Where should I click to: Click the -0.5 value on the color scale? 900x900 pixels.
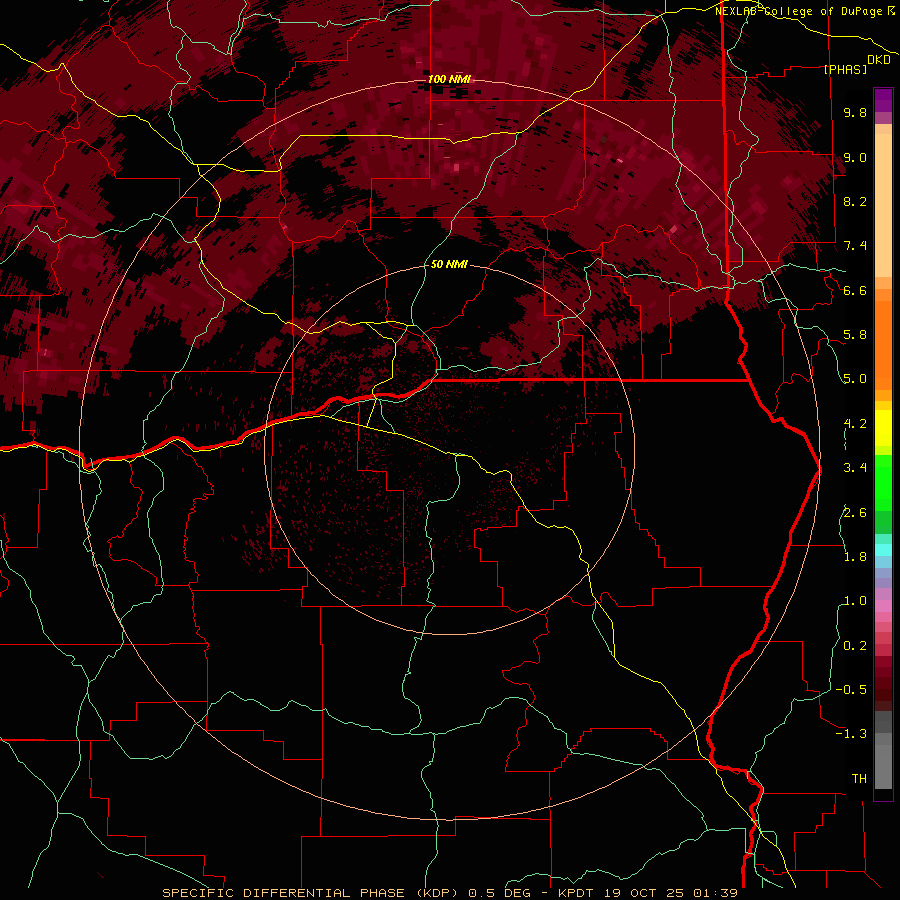[851, 690]
